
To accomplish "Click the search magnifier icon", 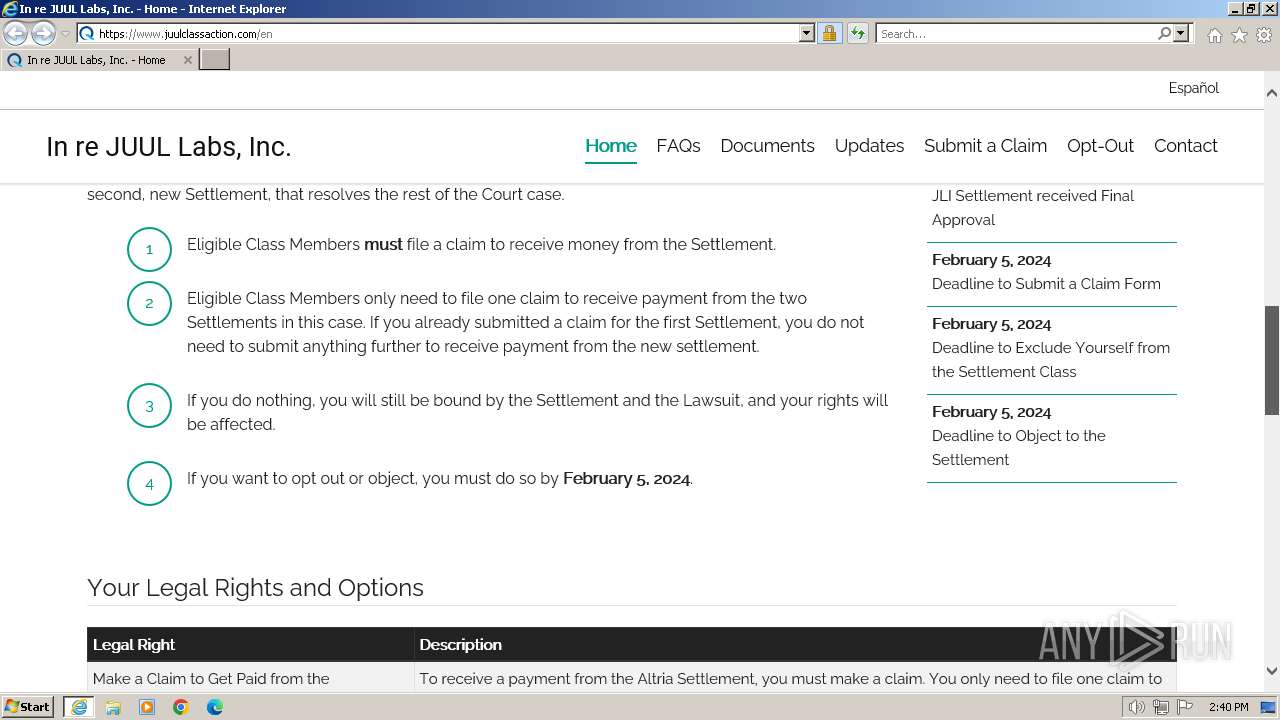I will tap(1164, 33).
